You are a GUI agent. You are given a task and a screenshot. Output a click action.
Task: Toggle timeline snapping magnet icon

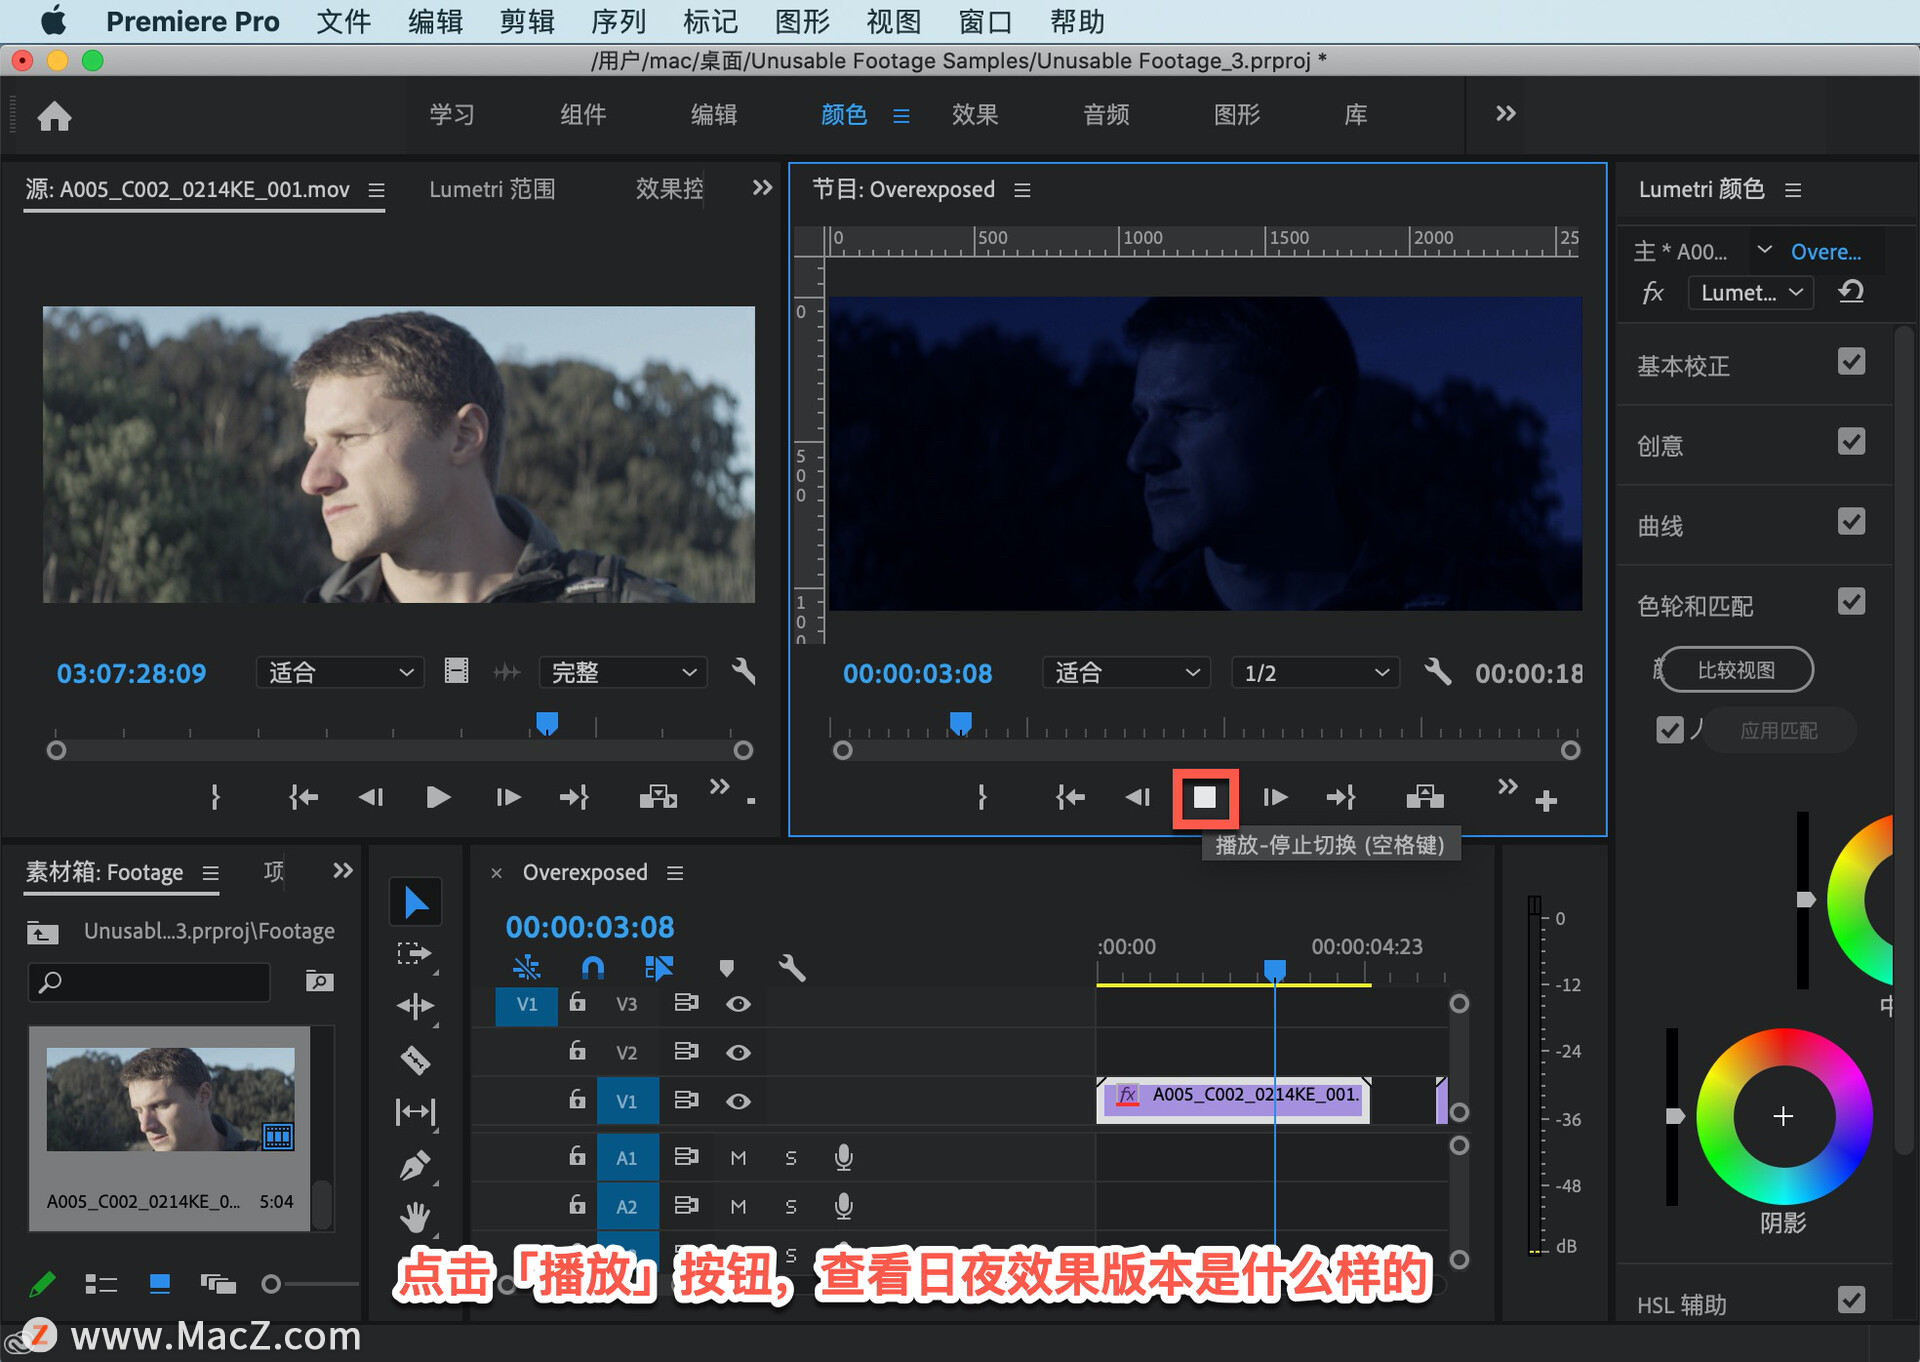[592, 967]
